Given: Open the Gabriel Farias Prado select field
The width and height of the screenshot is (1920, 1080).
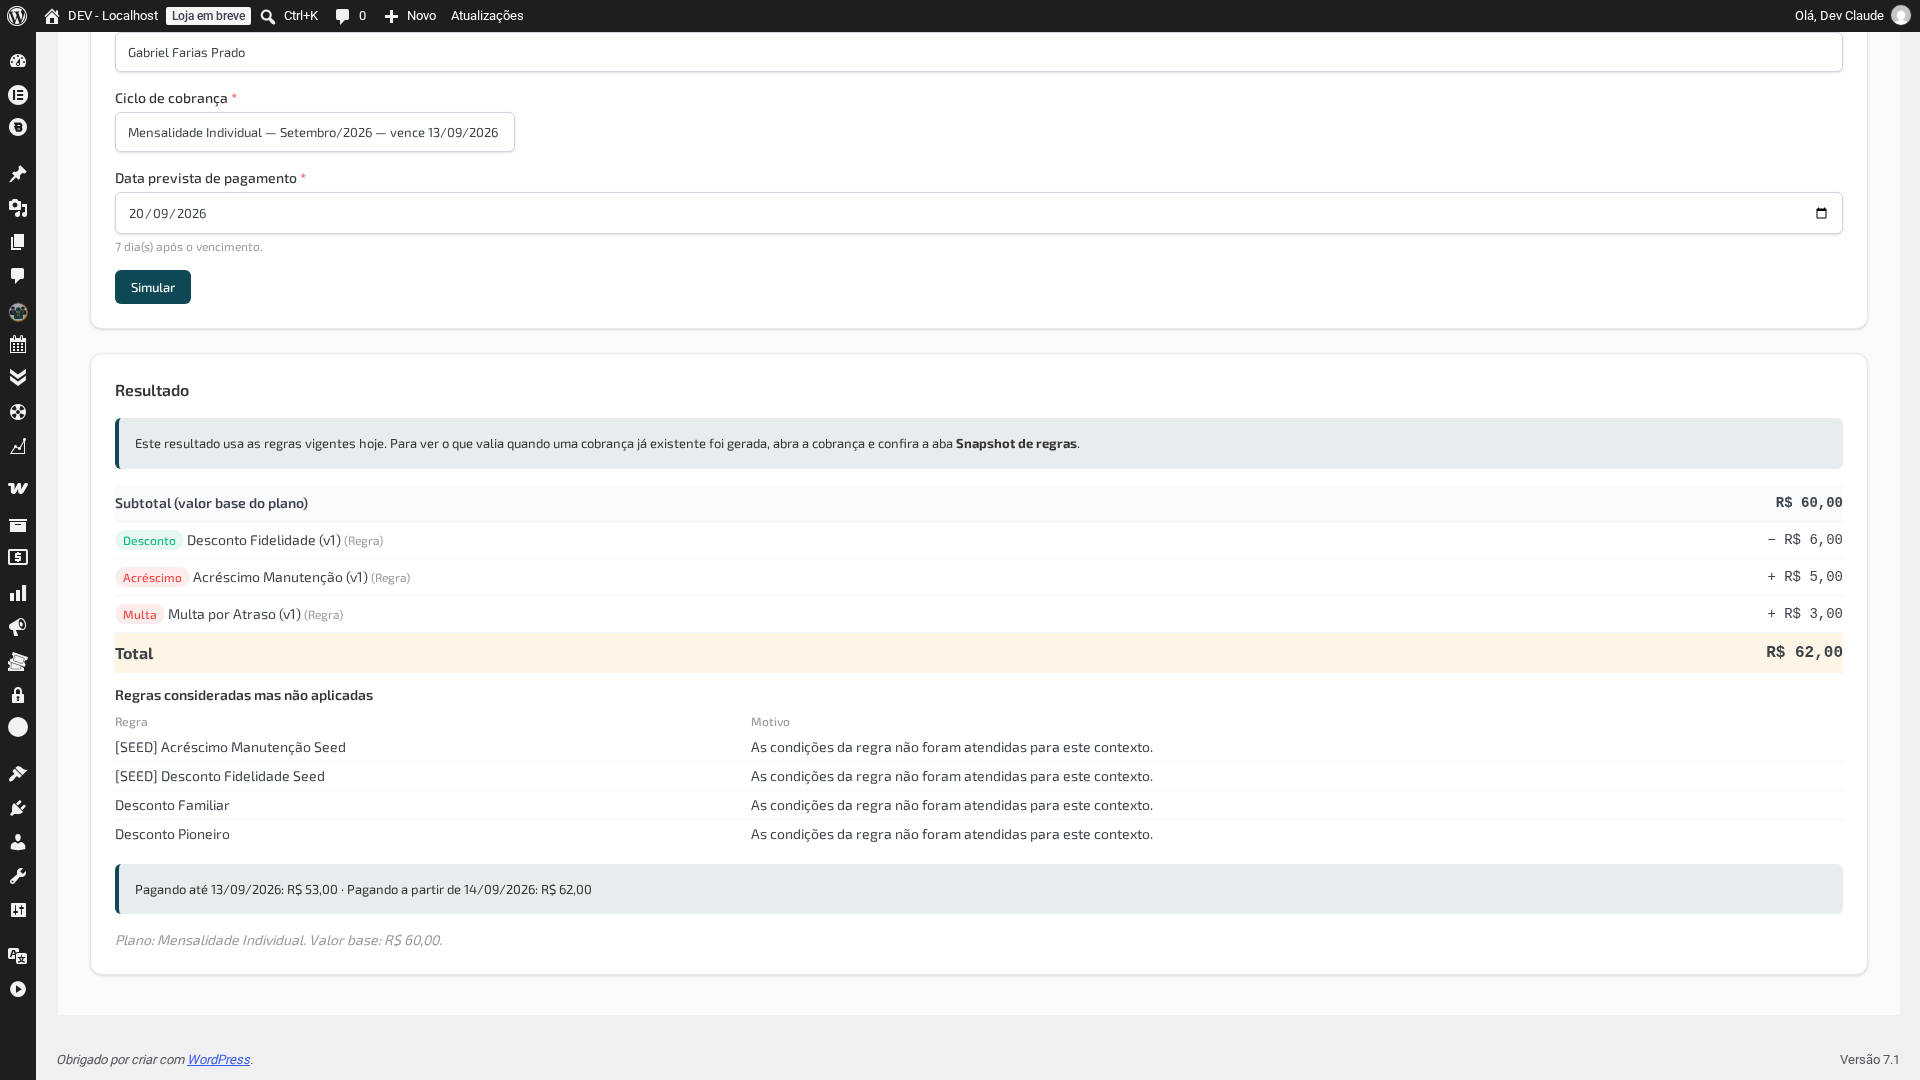Looking at the screenshot, I should pos(978,52).
